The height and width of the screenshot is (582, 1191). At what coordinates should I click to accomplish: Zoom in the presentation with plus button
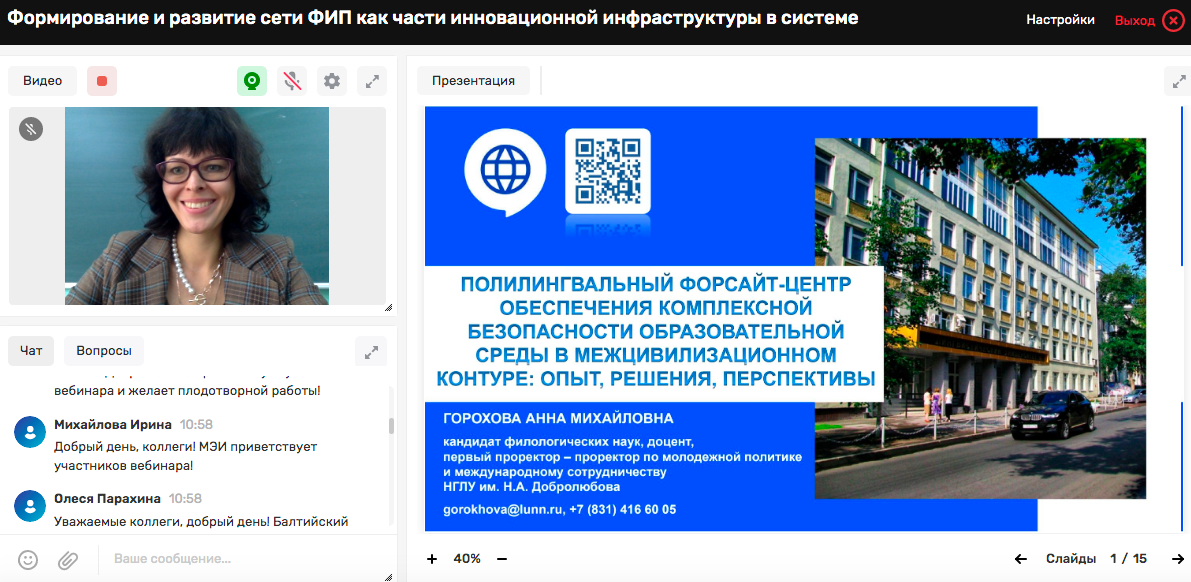coord(432,559)
